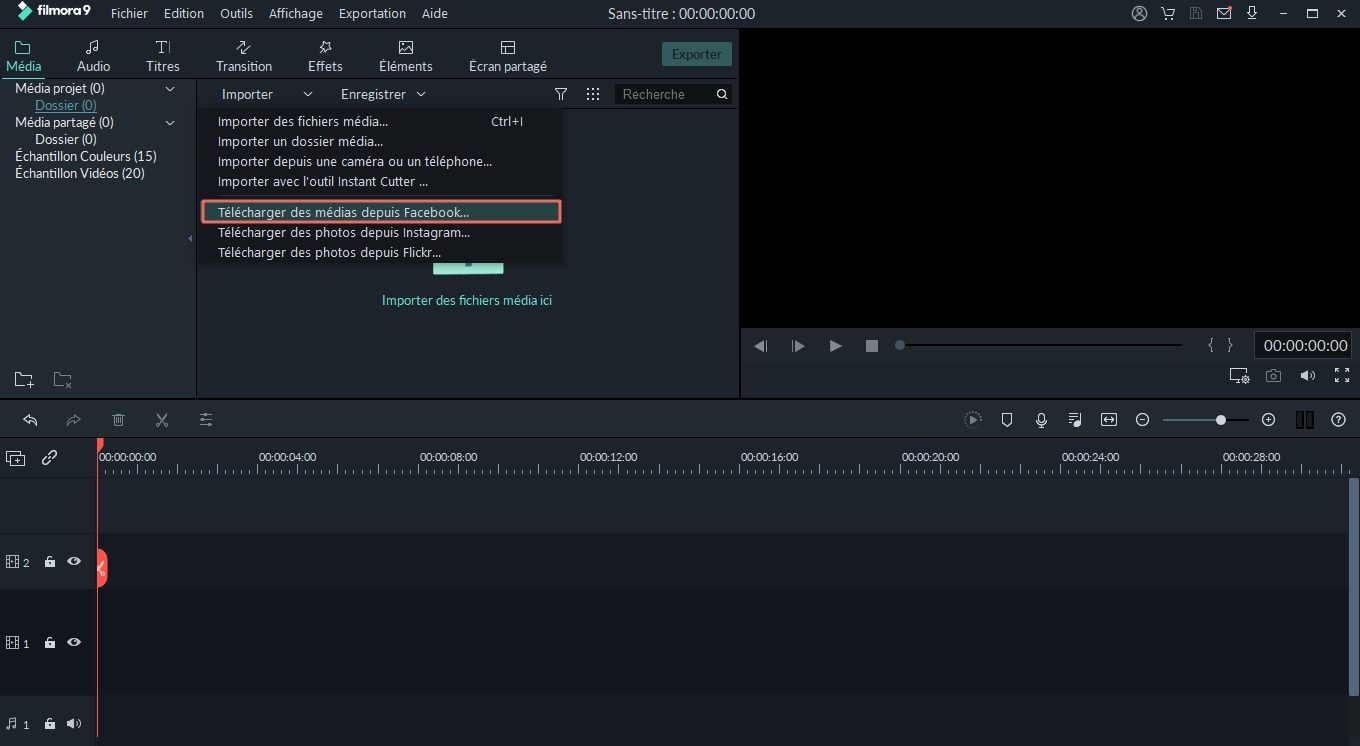
Task: Toggle visibility of video track 2
Action: pos(74,562)
